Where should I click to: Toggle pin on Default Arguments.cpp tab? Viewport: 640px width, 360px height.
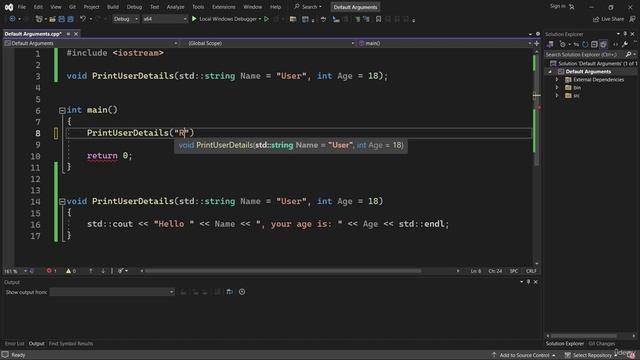click(68, 34)
